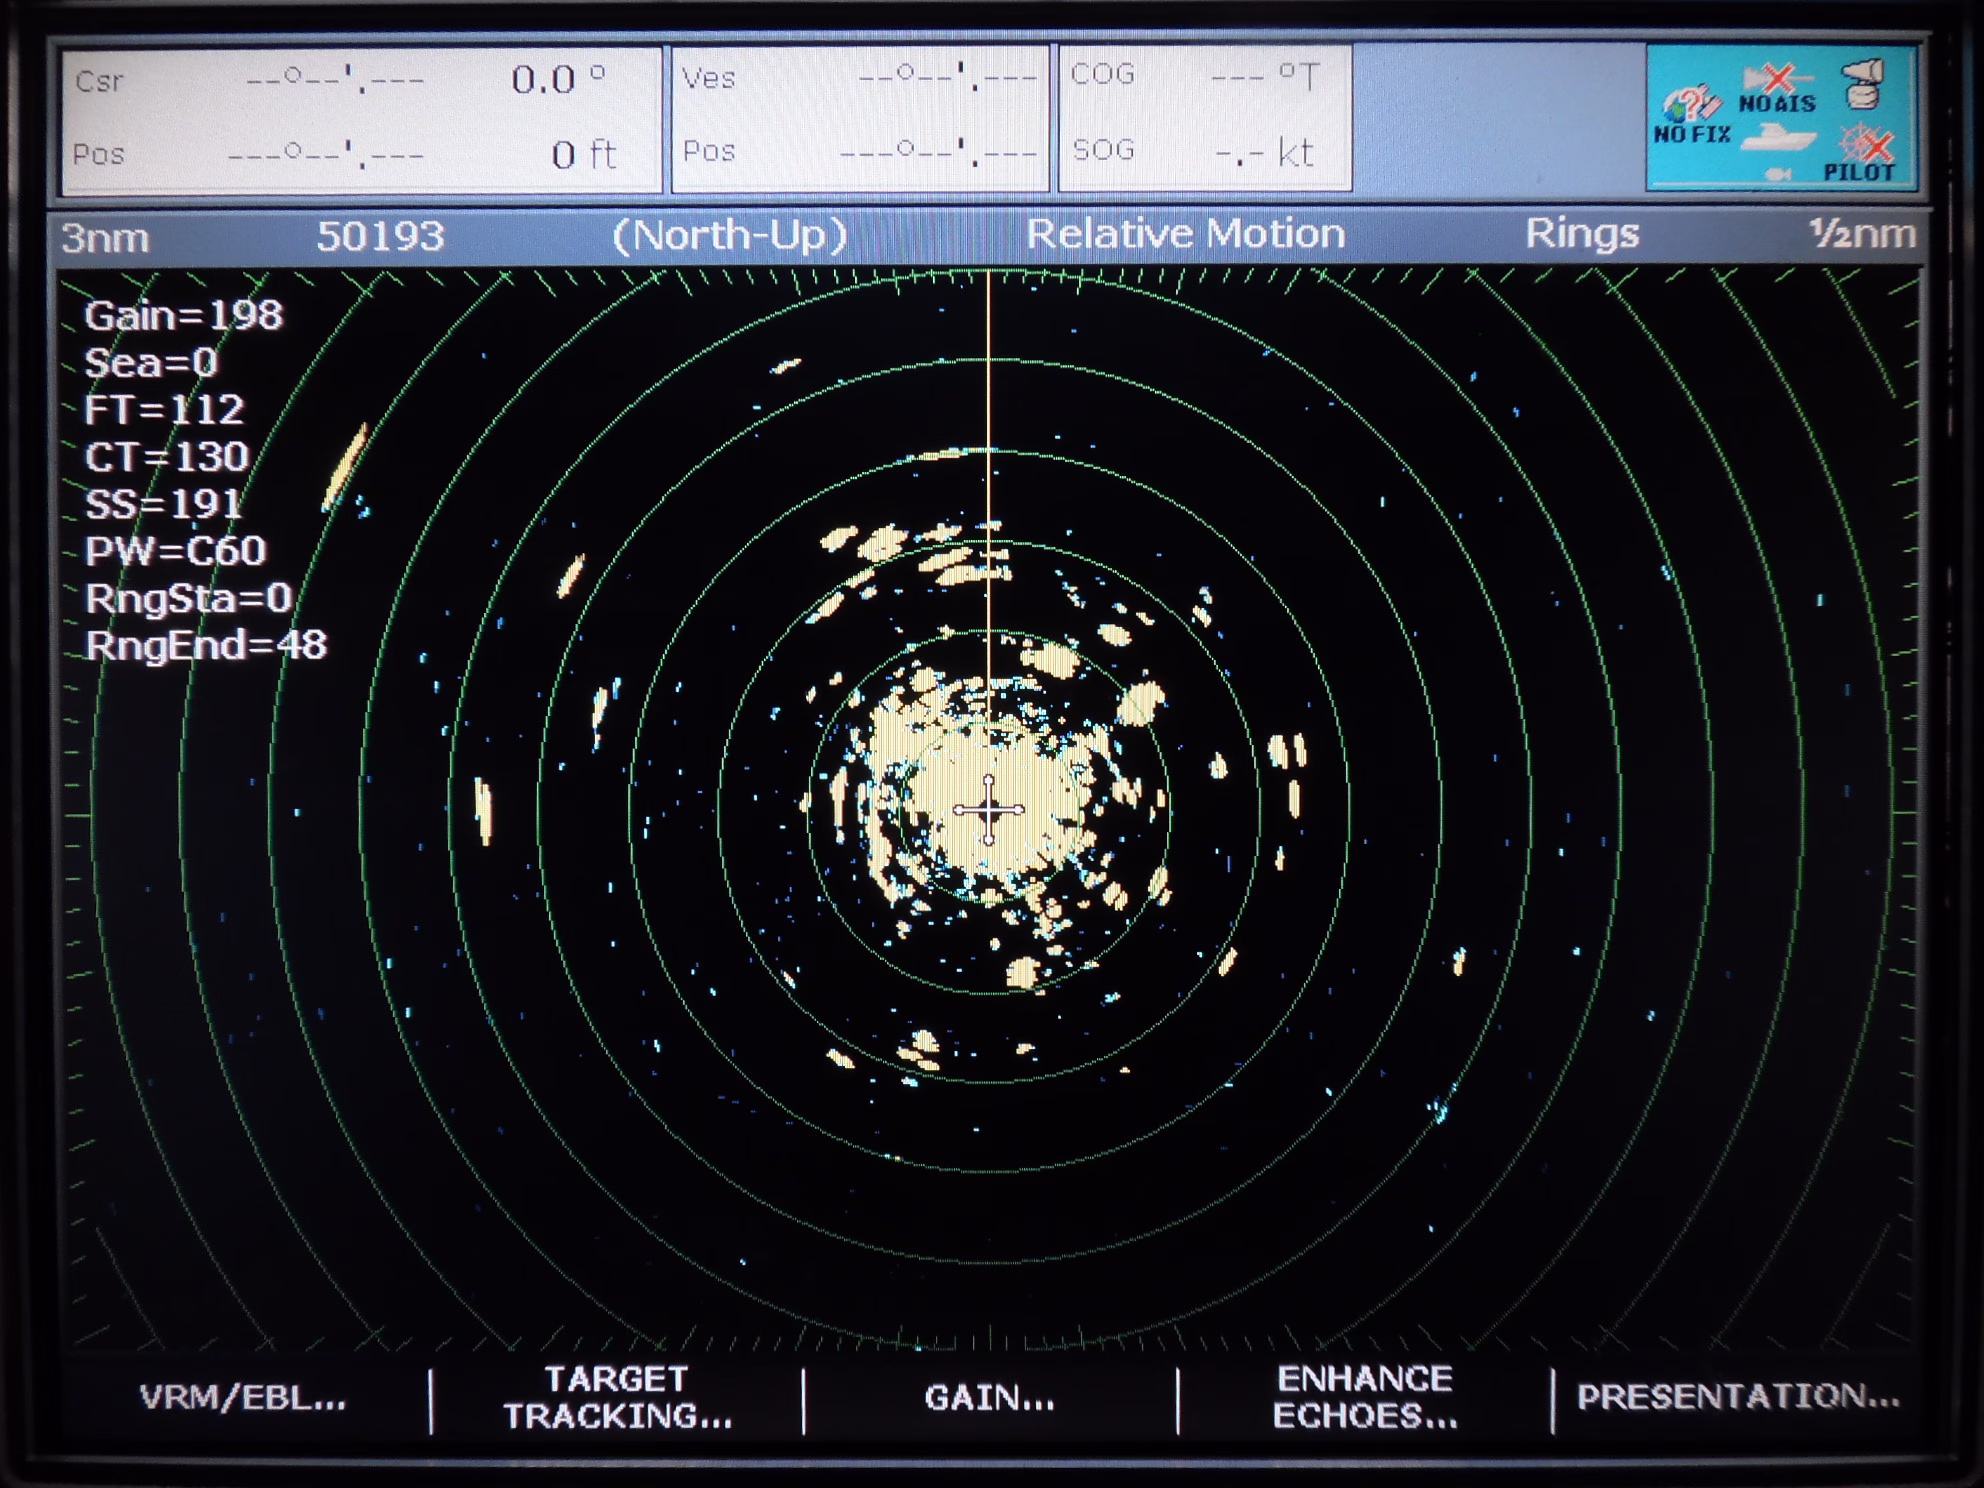The image size is (1984, 1488).
Task: Select the 3nm range indicator
Action: (x=105, y=238)
